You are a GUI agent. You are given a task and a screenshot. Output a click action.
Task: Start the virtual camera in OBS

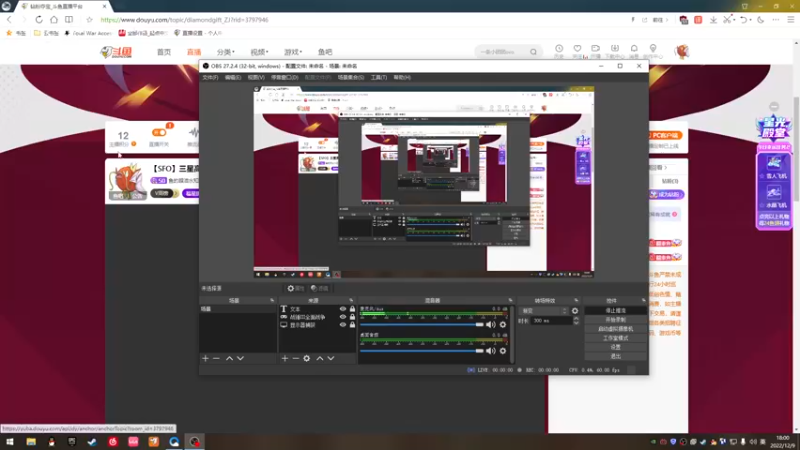(615, 329)
